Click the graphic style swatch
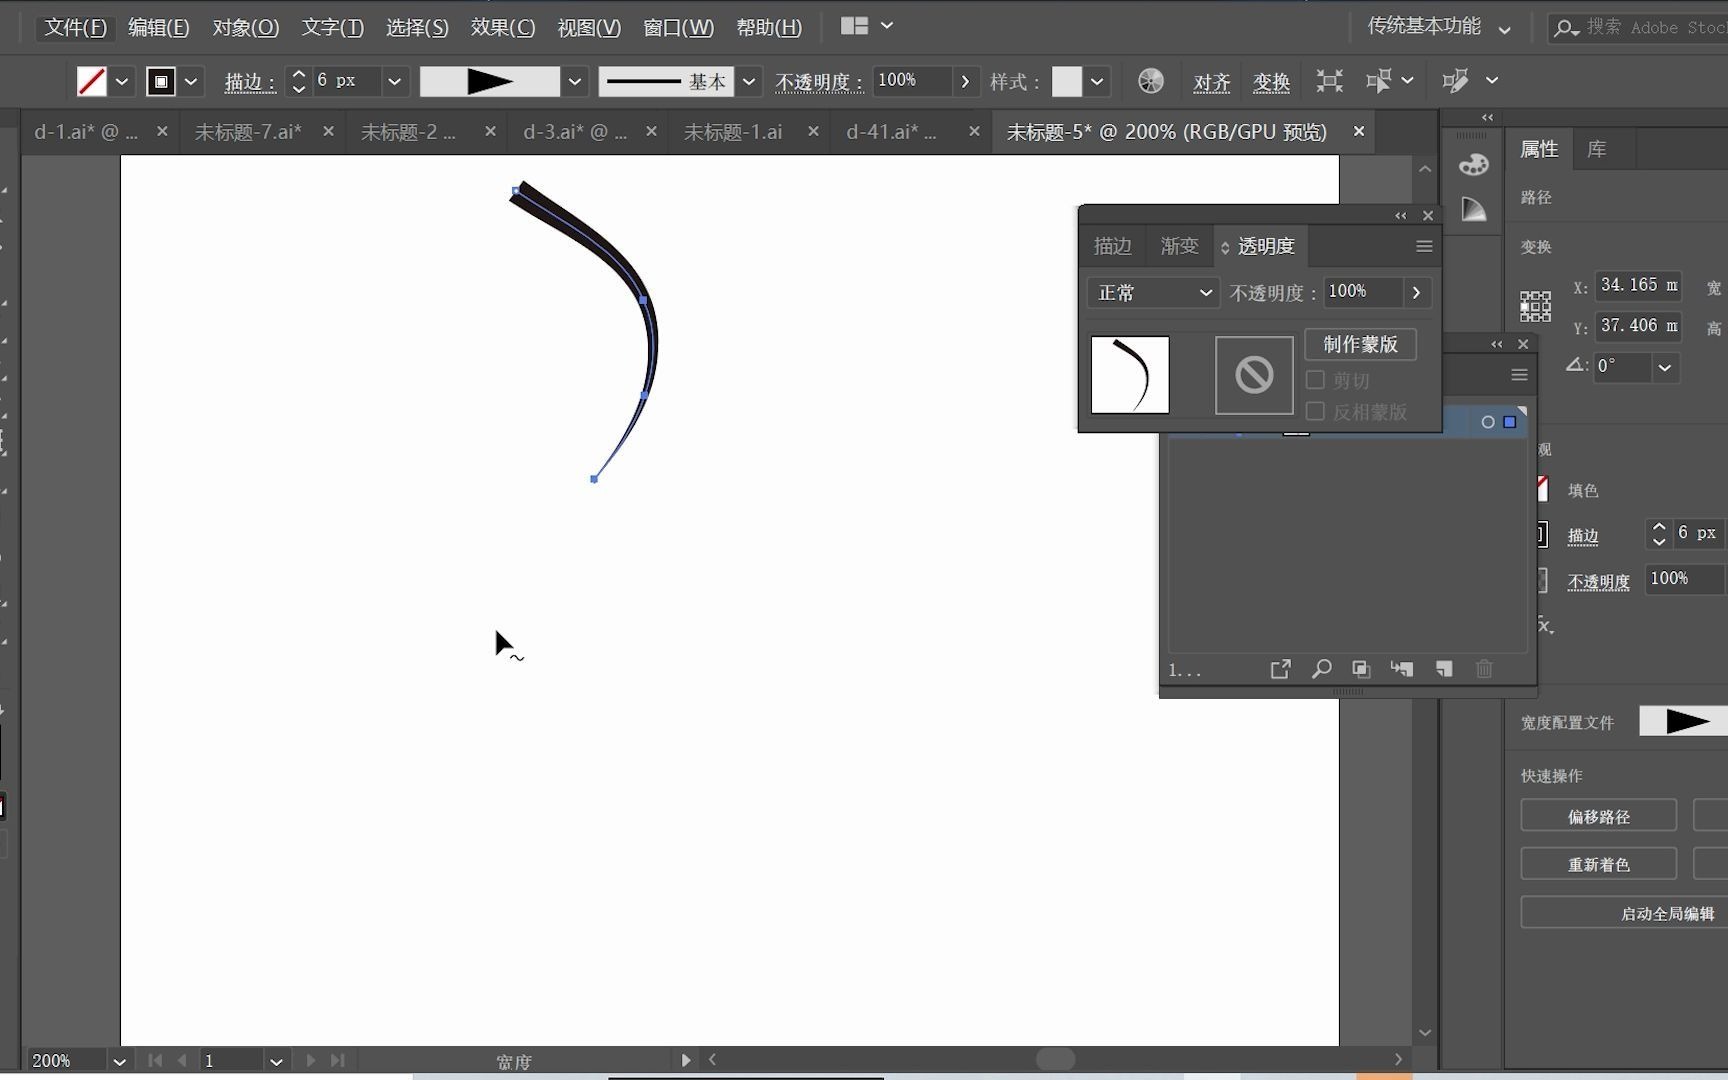 (x=1067, y=81)
